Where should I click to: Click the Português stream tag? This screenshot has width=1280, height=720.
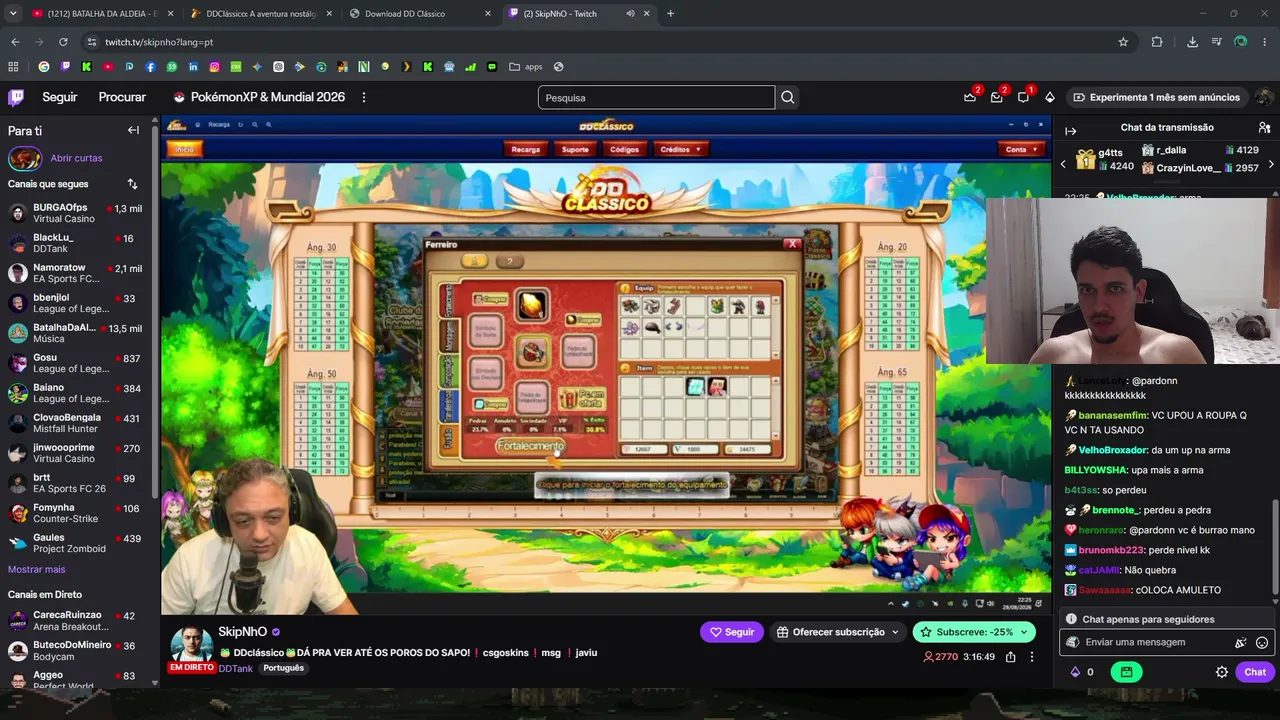point(283,668)
